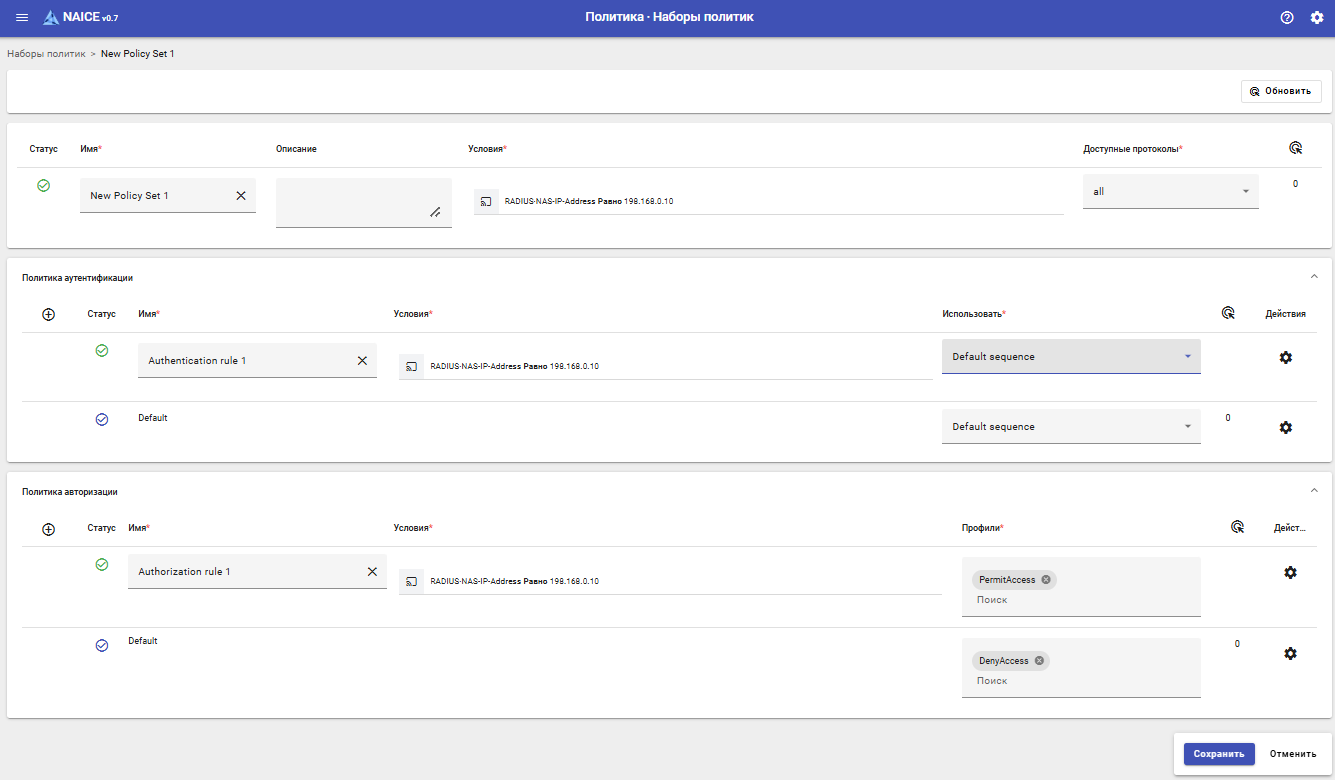The width and height of the screenshot is (1335, 780).
Task: Click the Сохранить button
Action: tap(1218, 754)
